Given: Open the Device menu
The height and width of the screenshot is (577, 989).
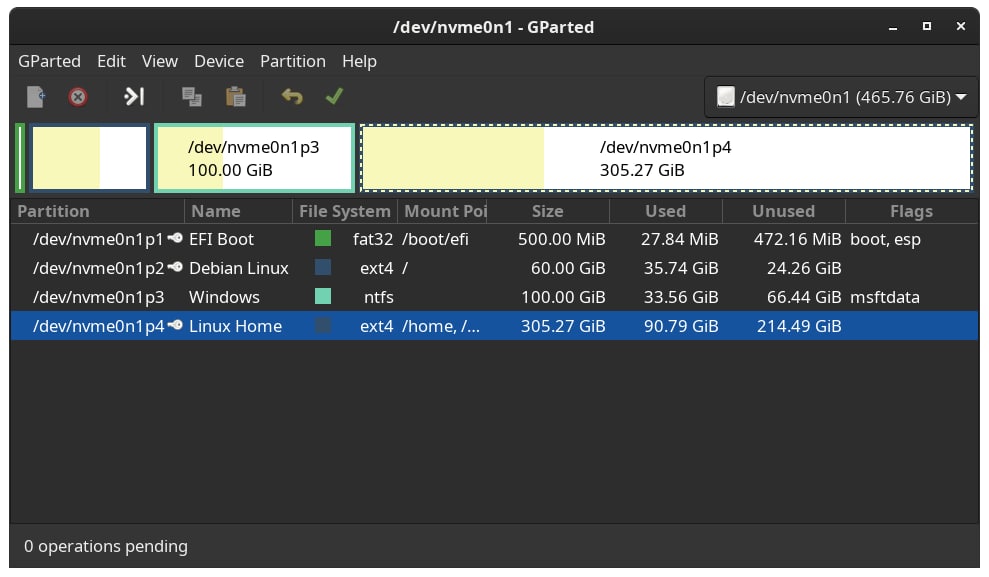Looking at the screenshot, I should click(219, 61).
